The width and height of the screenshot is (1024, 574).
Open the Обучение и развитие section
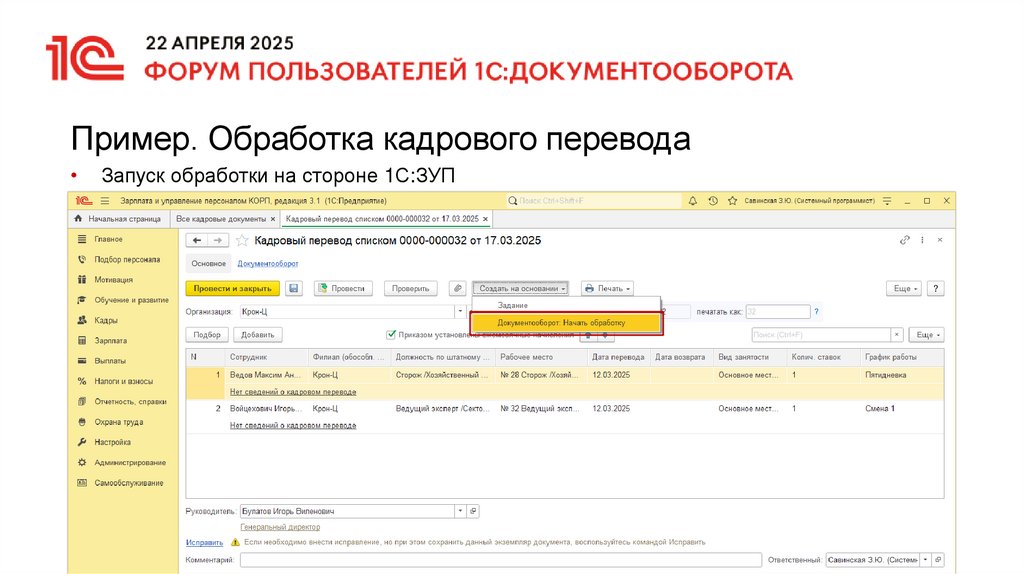(131, 300)
